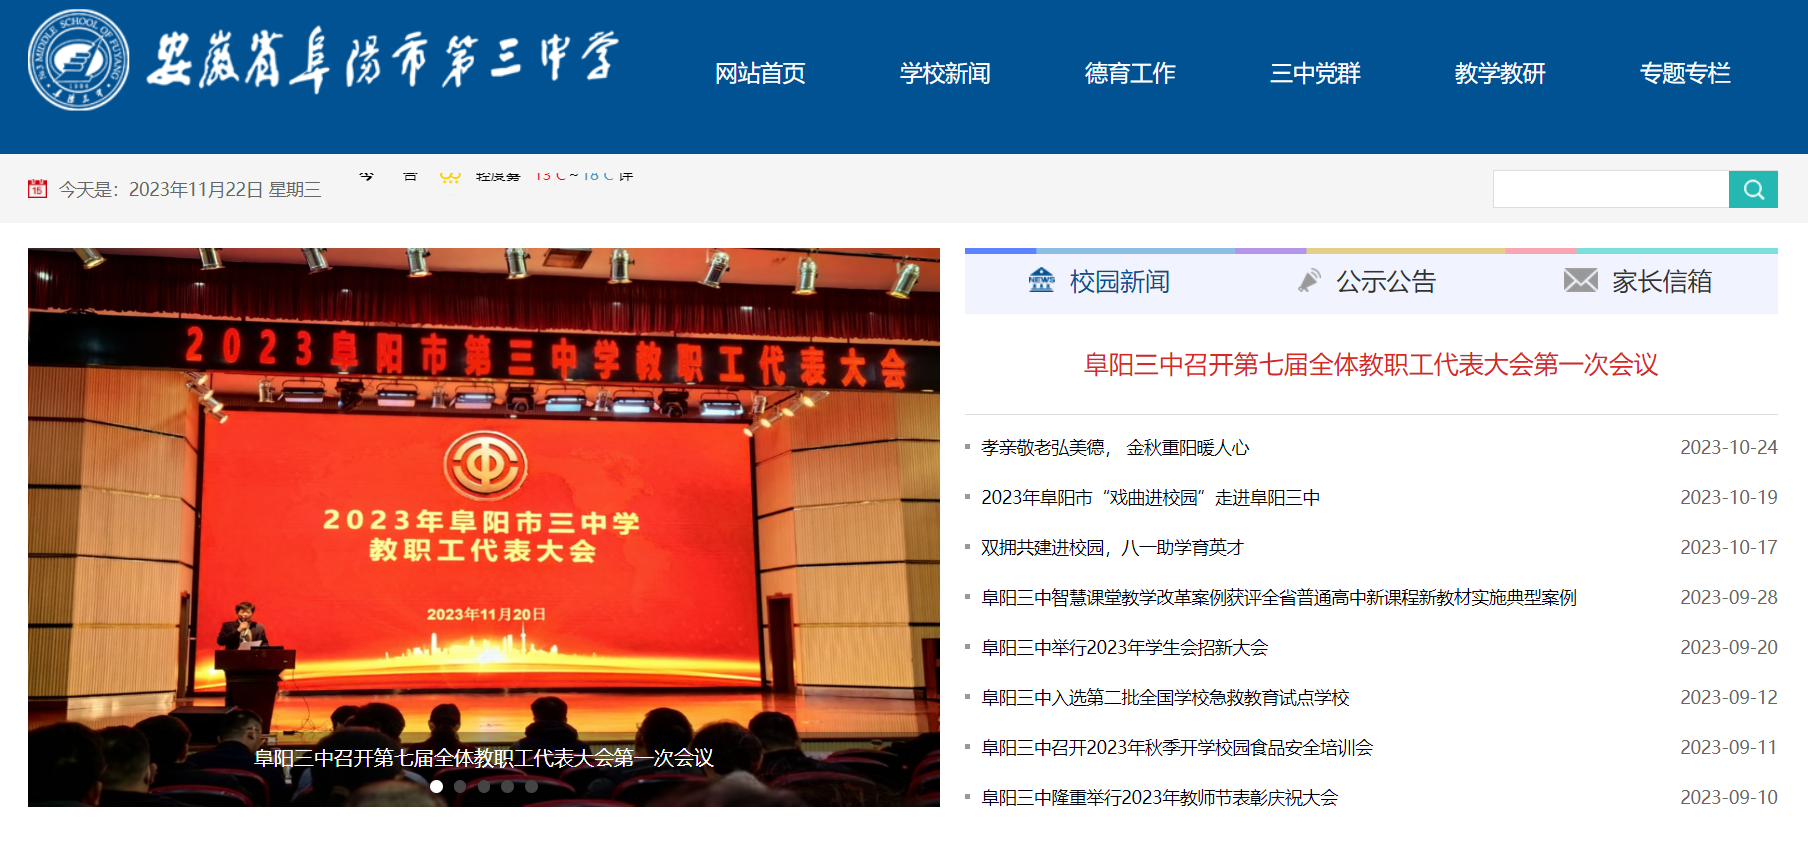Image resolution: width=1808 pixels, height=856 pixels.
Task: Open article about 2023年教师节表彰庆祝大会
Action: point(1159,798)
